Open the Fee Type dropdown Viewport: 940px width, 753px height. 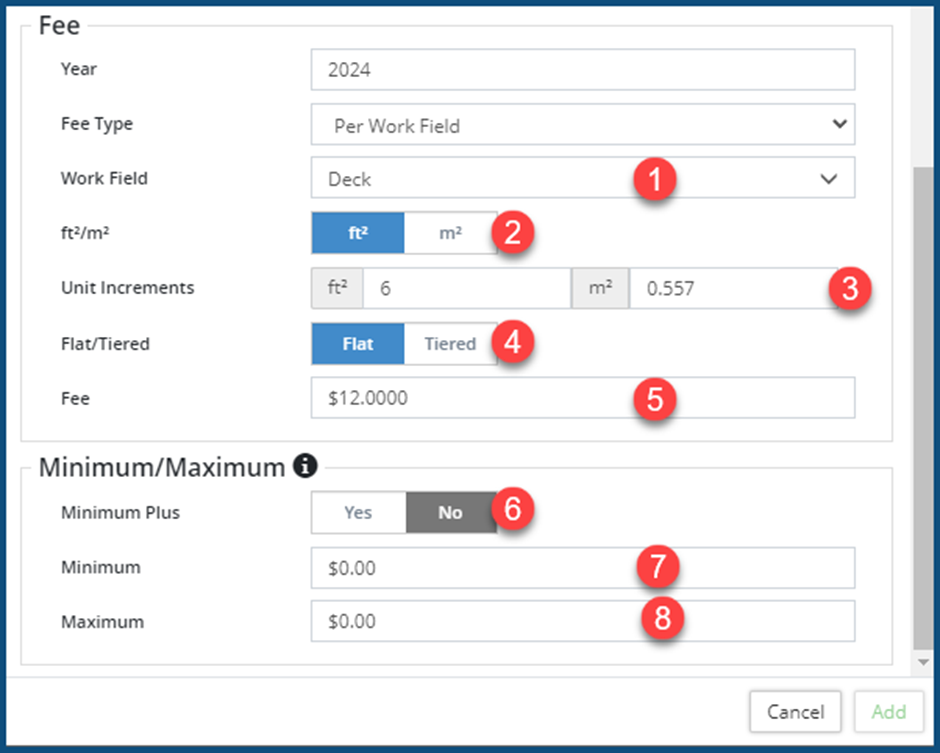coord(582,125)
